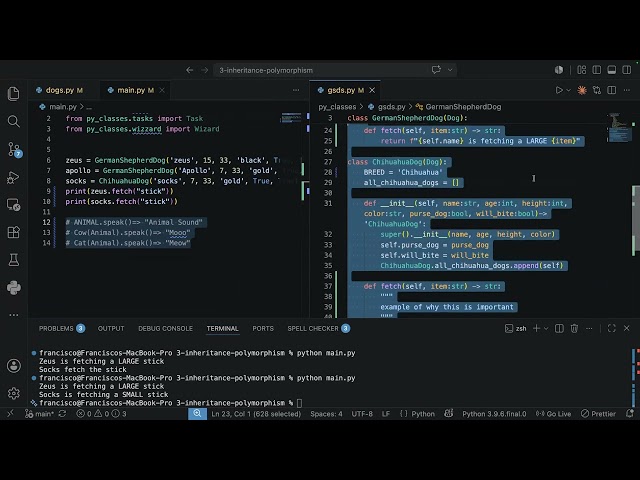Viewport: 640px width, 480px height.
Task: Open the Remote Explorer view
Action: (x=13, y=204)
